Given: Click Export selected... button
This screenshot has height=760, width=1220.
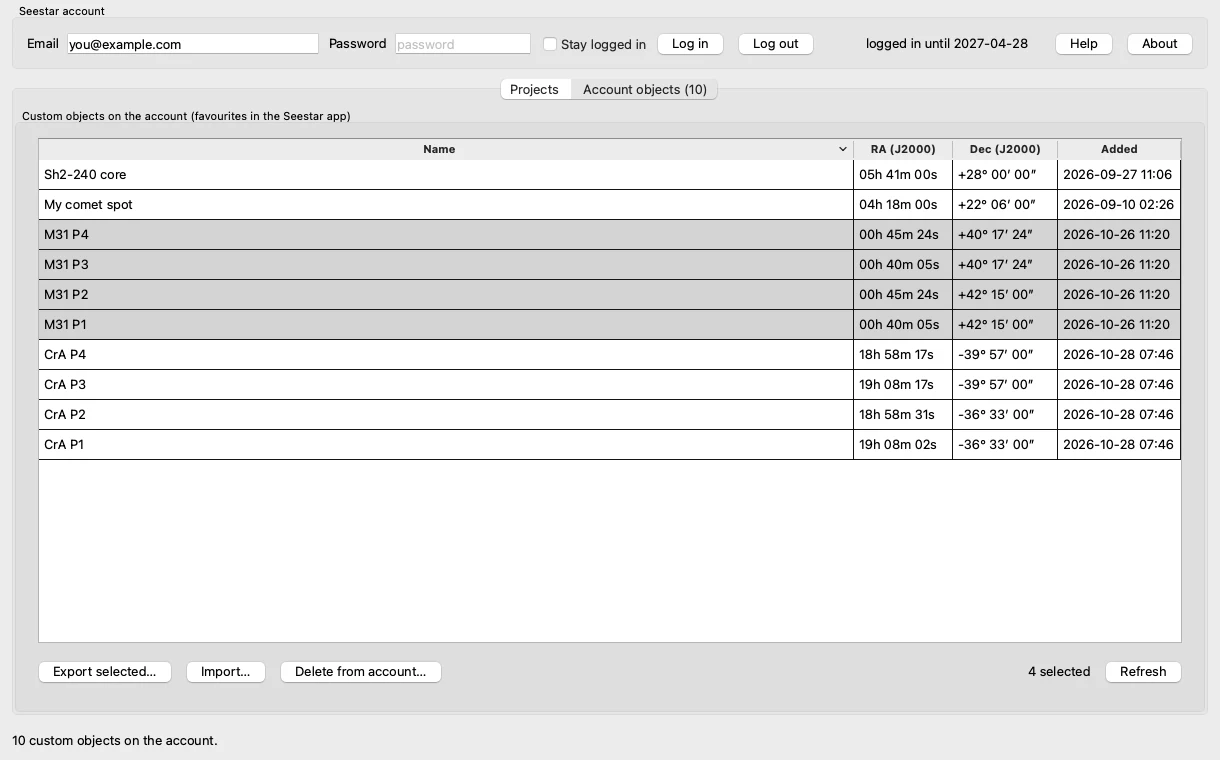Looking at the screenshot, I should [105, 672].
